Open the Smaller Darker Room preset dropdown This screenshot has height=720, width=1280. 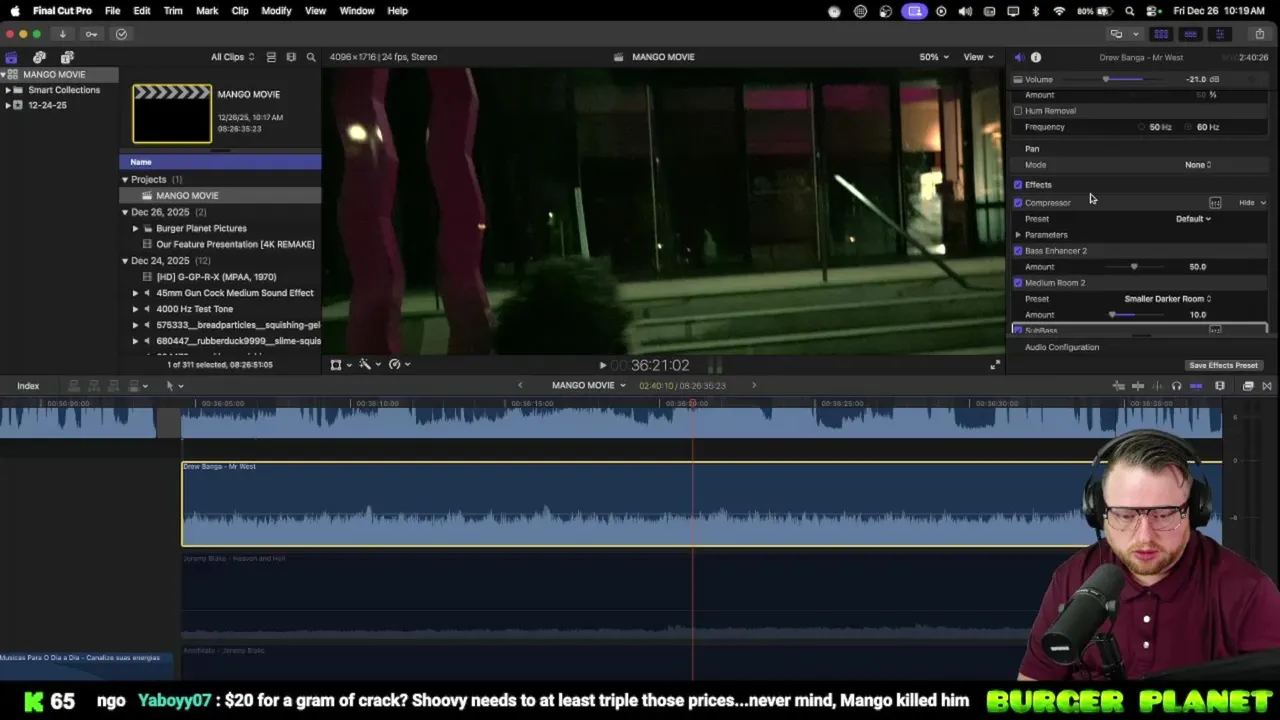click(1167, 299)
